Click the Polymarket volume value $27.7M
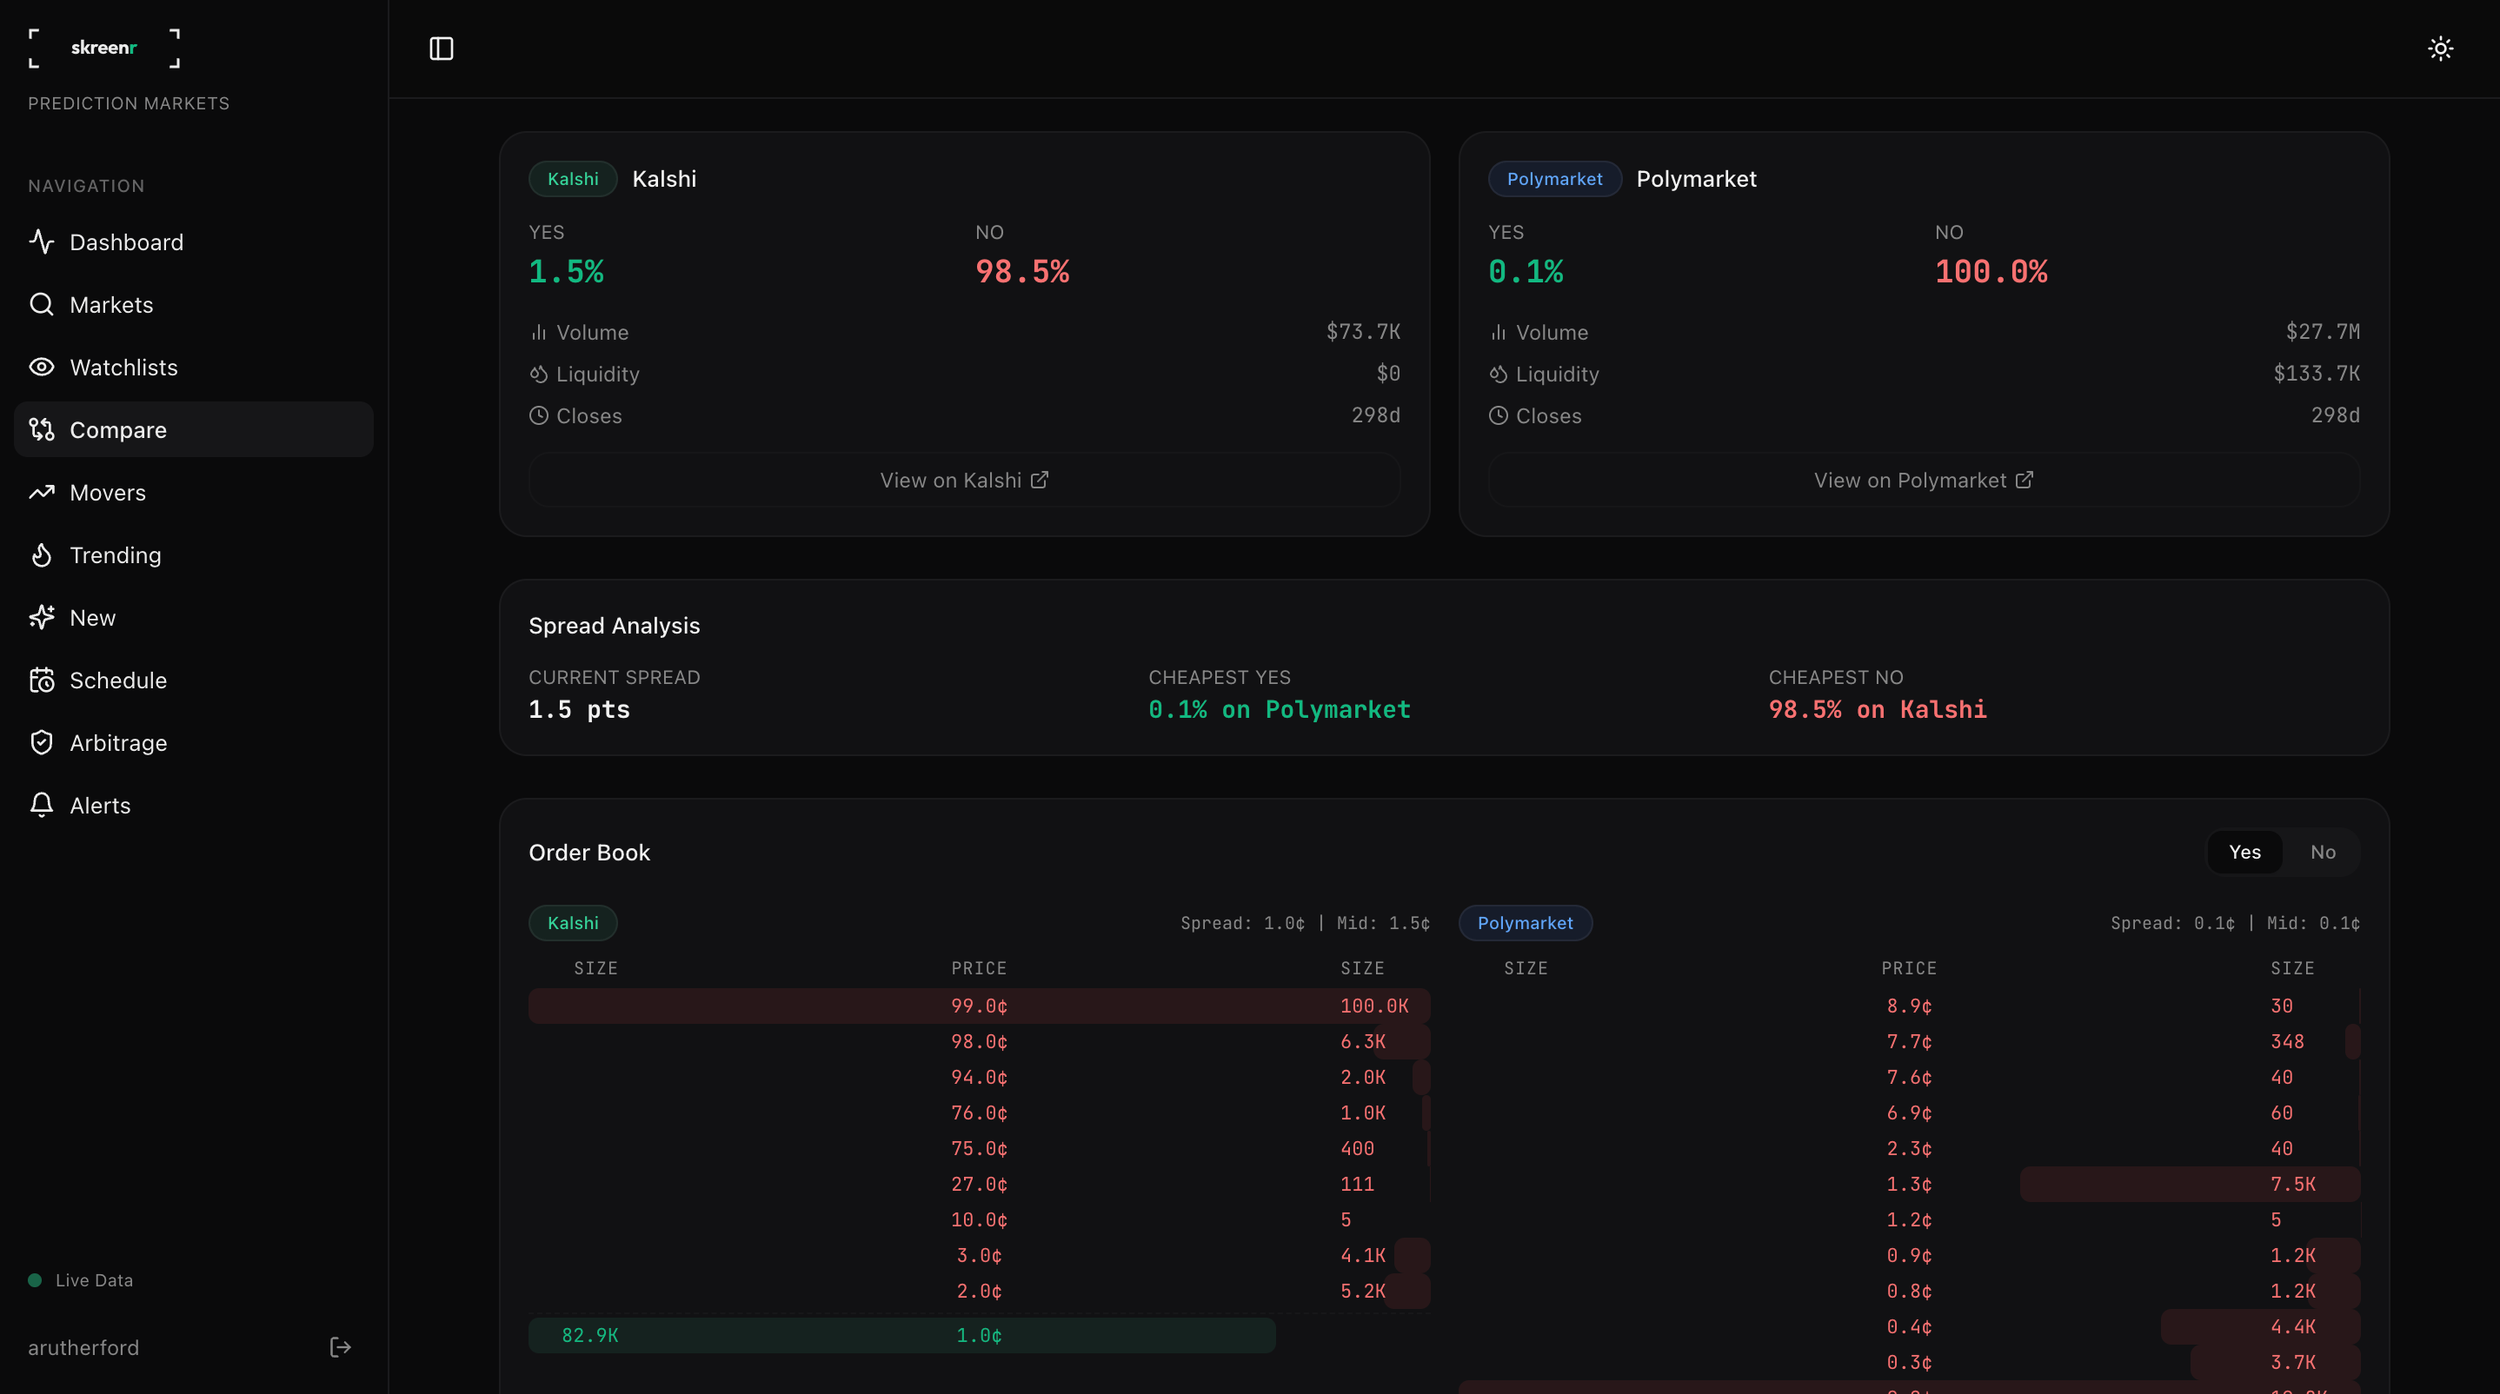This screenshot has width=2500, height=1394. [x=2322, y=331]
